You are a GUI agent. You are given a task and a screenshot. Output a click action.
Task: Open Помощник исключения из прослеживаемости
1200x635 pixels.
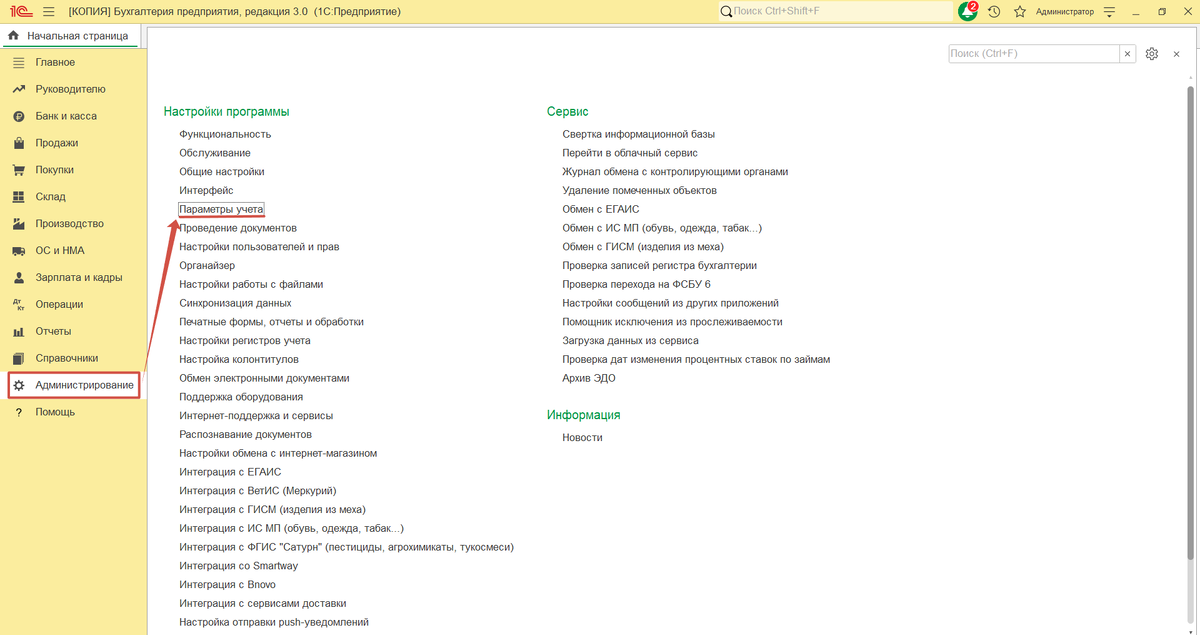coord(672,322)
